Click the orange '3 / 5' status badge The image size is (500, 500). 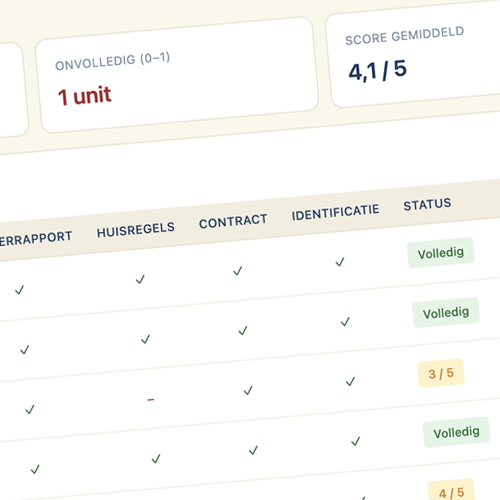tap(441, 373)
